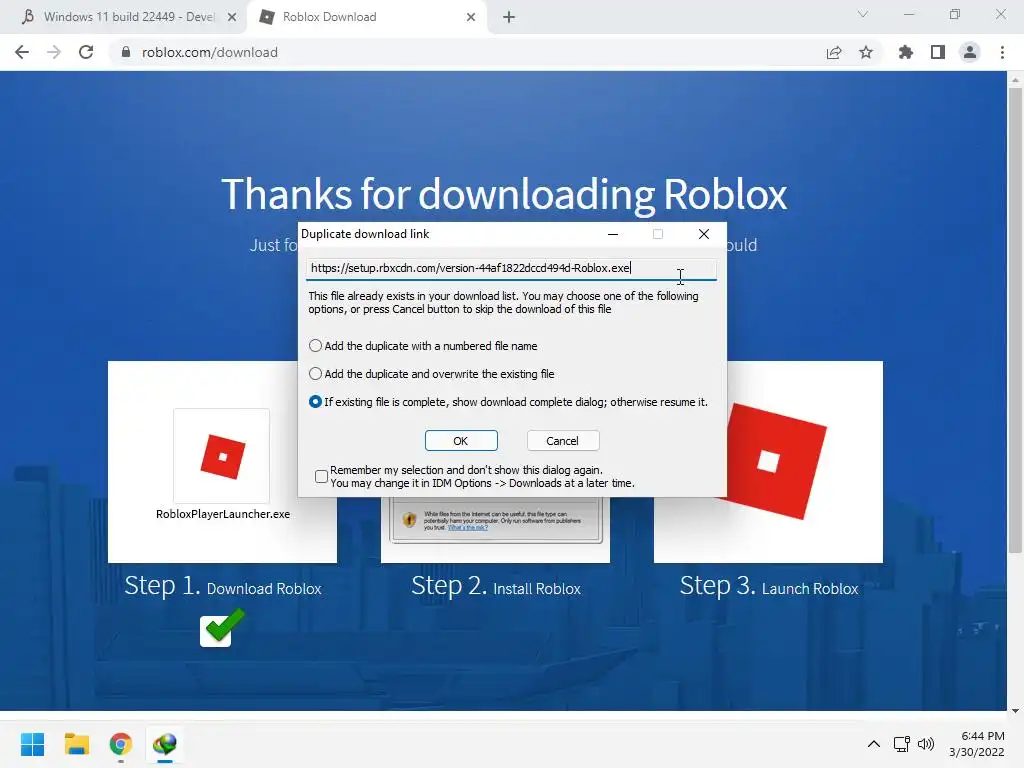Cancel the duplicate download dialog

click(x=562, y=441)
